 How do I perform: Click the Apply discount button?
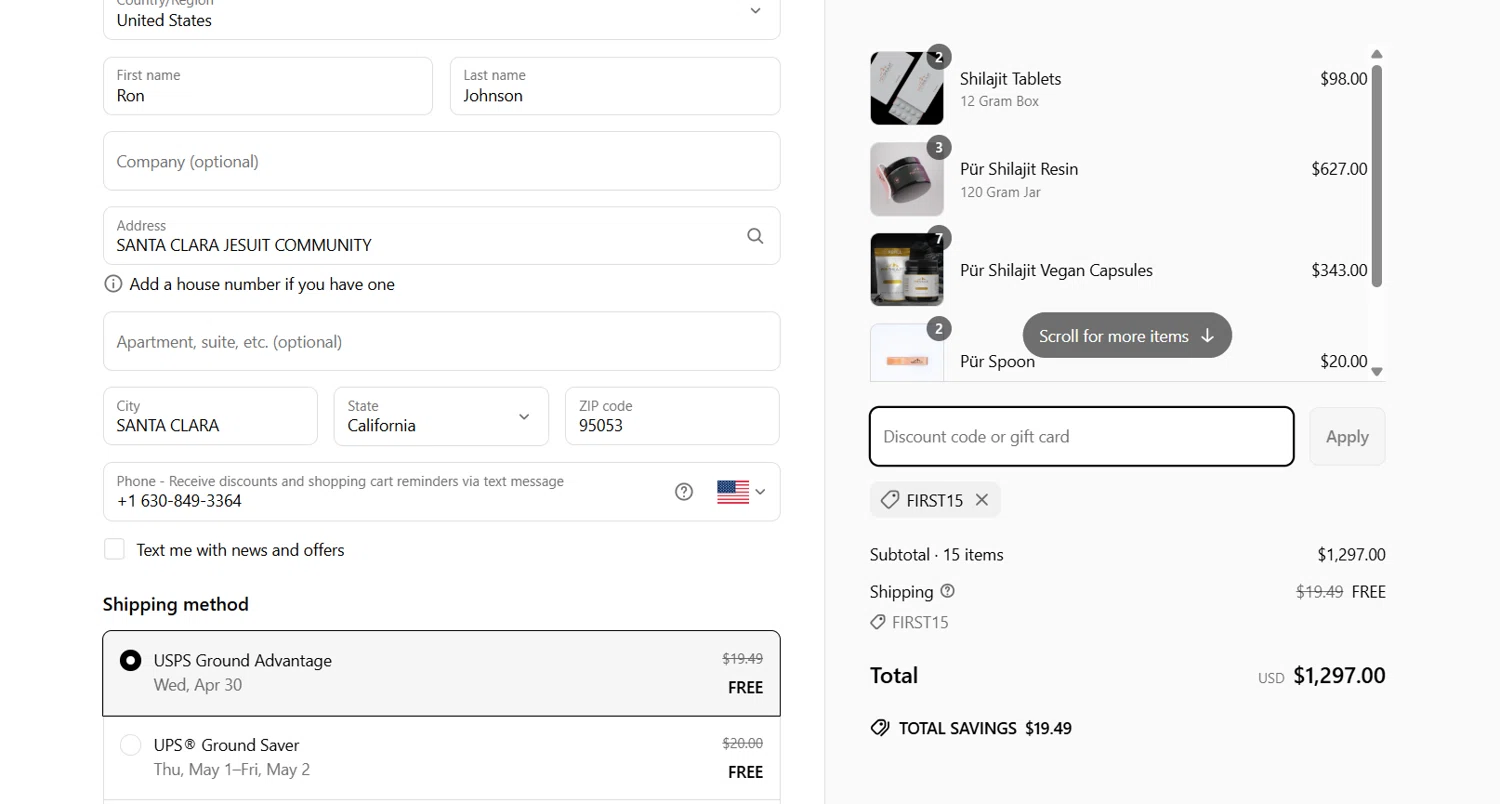pos(1347,436)
